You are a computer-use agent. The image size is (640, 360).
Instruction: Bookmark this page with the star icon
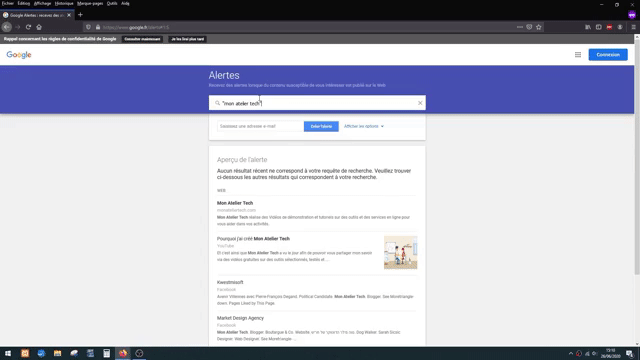coord(539,27)
